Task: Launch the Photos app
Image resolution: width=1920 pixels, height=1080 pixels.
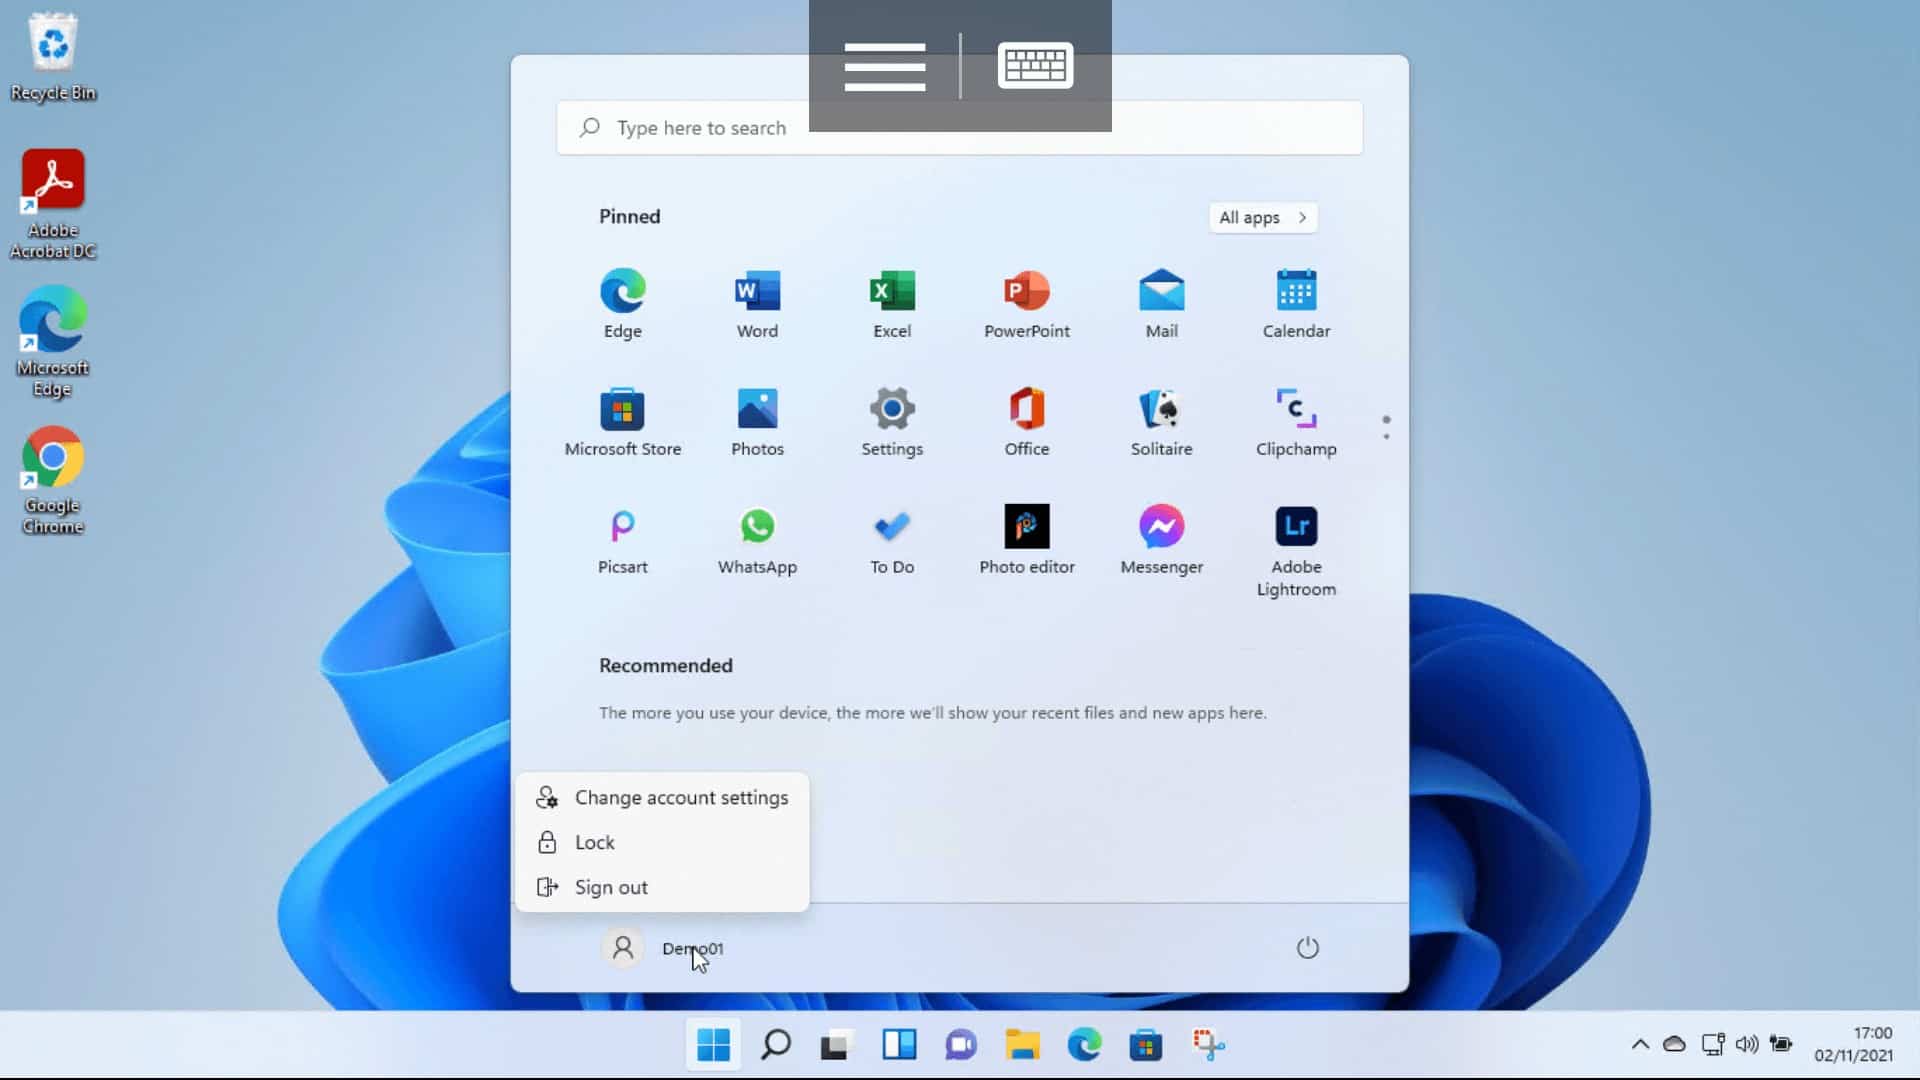Action: [757, 422]
